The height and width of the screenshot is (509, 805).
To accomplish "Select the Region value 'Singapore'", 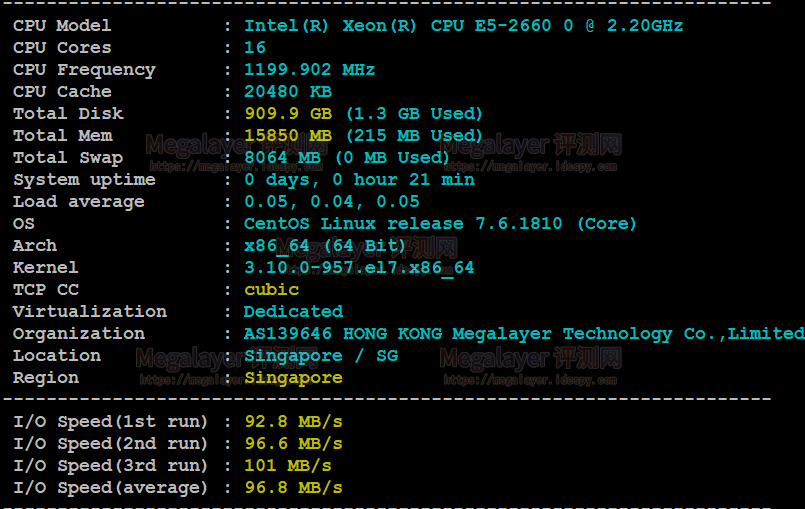I will [293, 378].
